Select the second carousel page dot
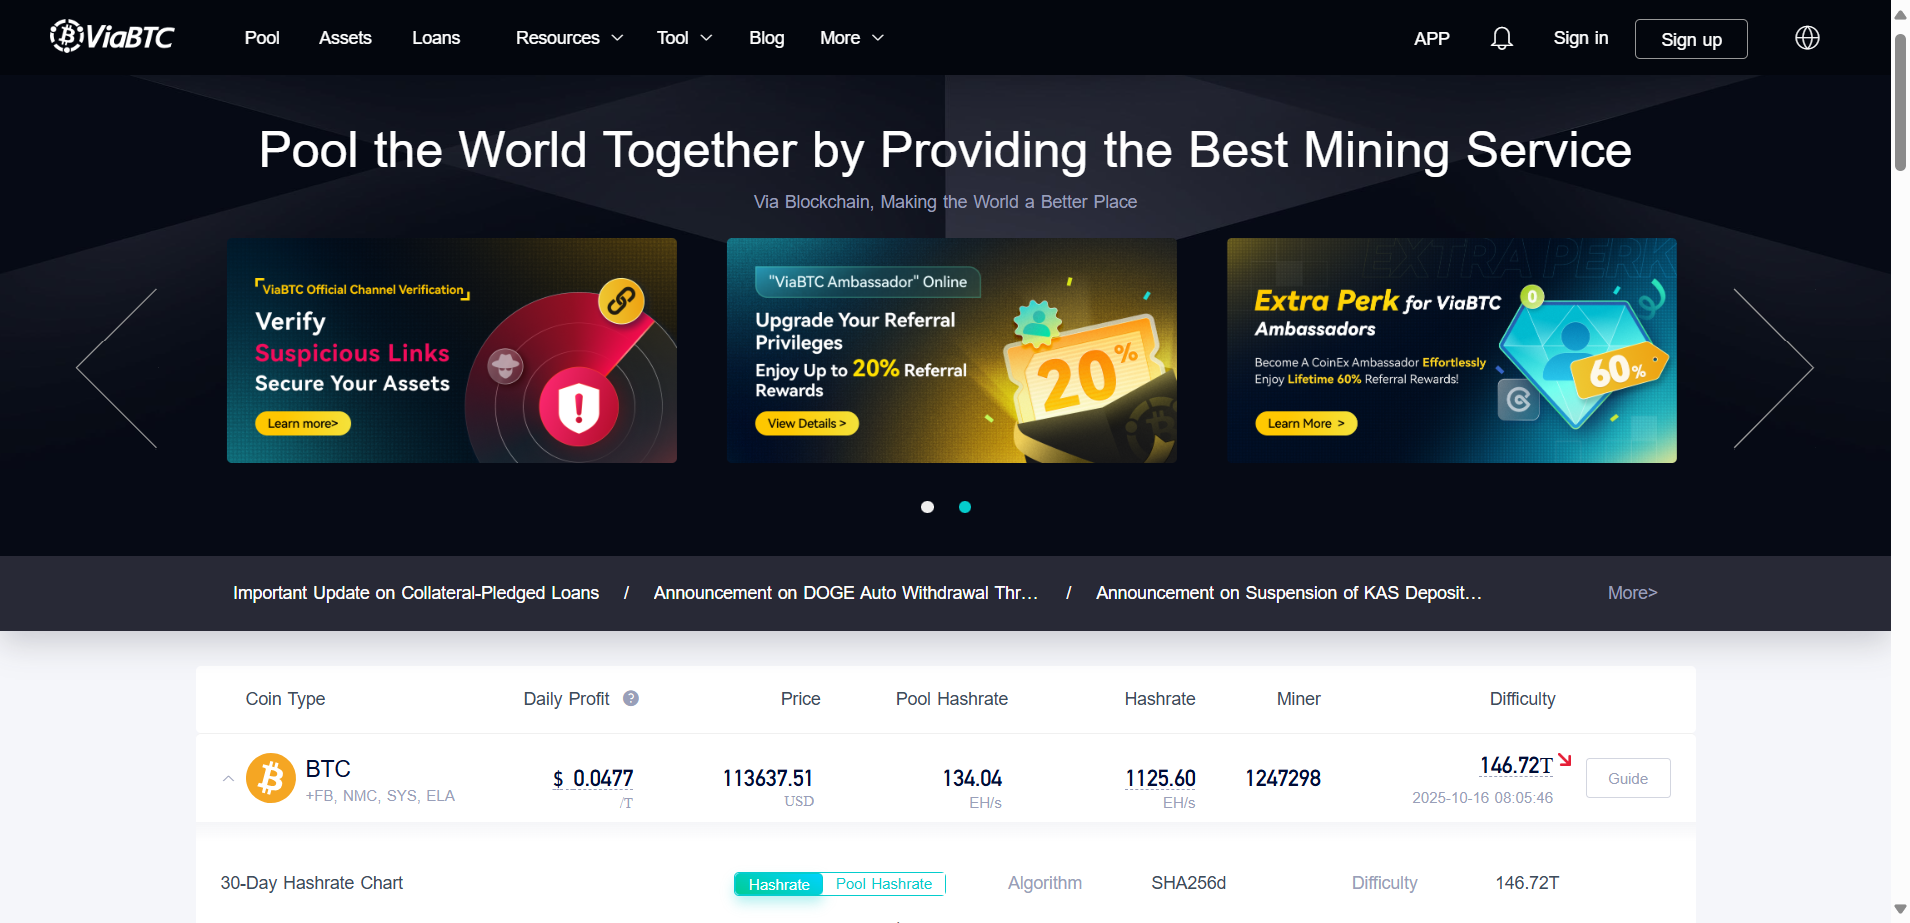1910x923 pixels. [x=965, y=507]
